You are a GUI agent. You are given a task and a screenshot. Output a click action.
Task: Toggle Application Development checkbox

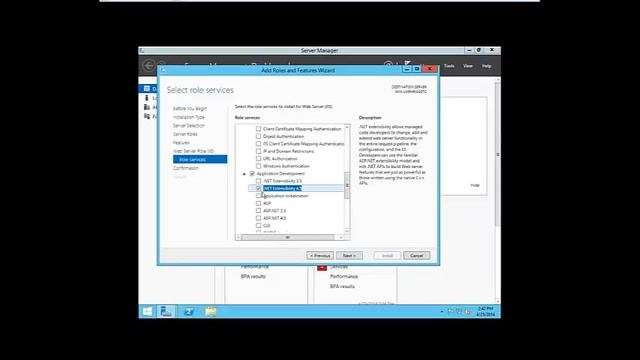[252, 173]
